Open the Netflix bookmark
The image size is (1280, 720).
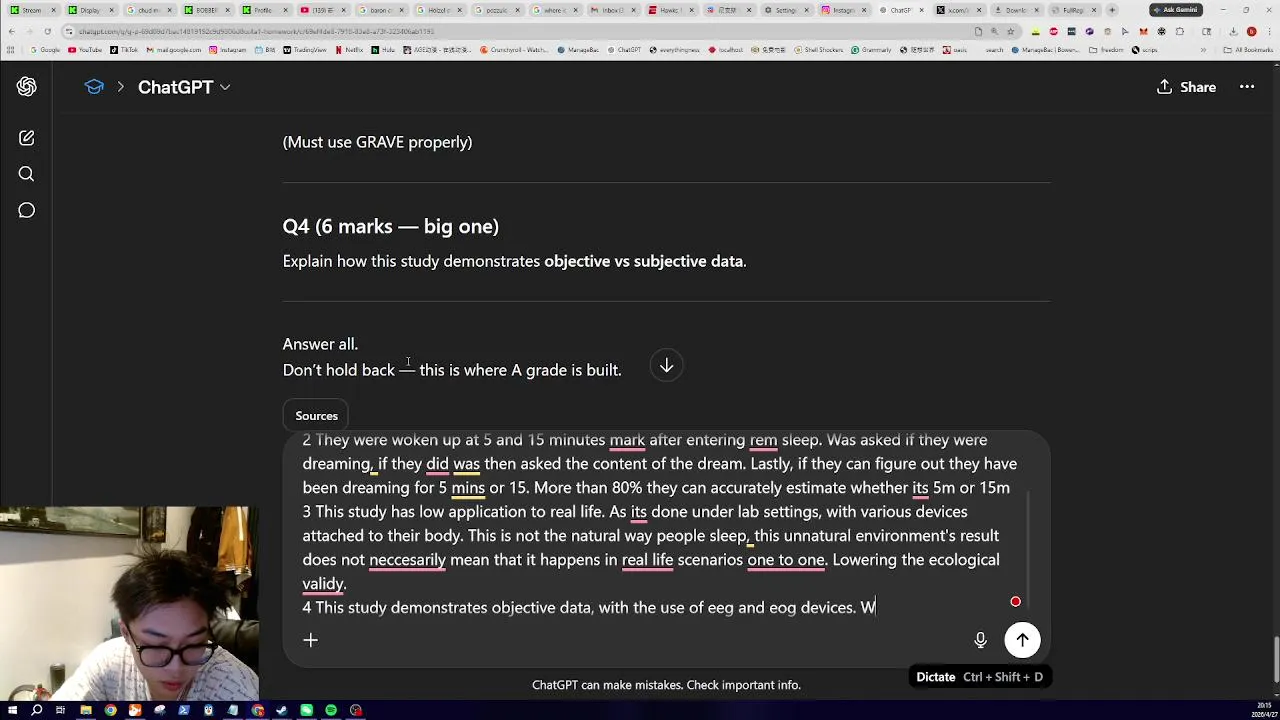(x=348, y=50)
